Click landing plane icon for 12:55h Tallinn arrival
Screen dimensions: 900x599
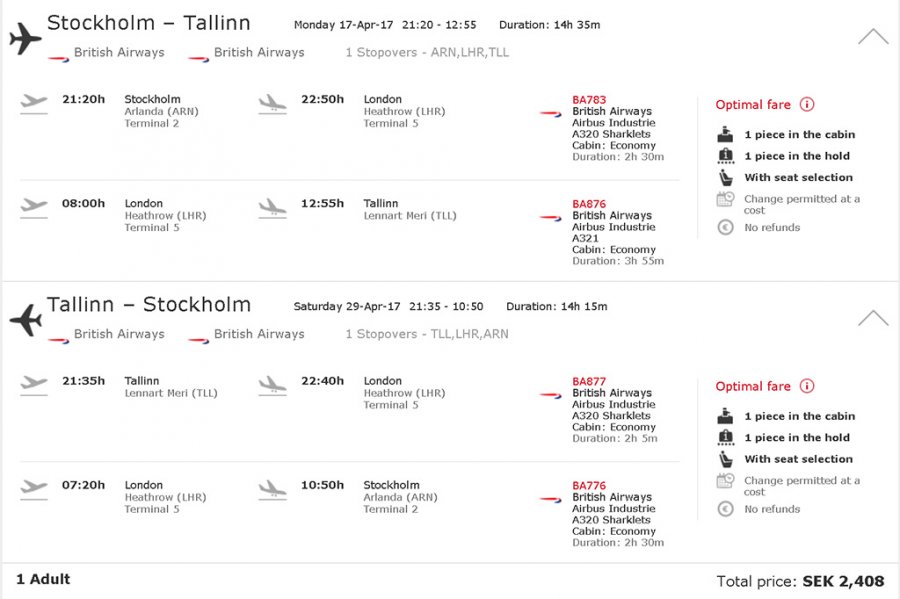[272, 207]
